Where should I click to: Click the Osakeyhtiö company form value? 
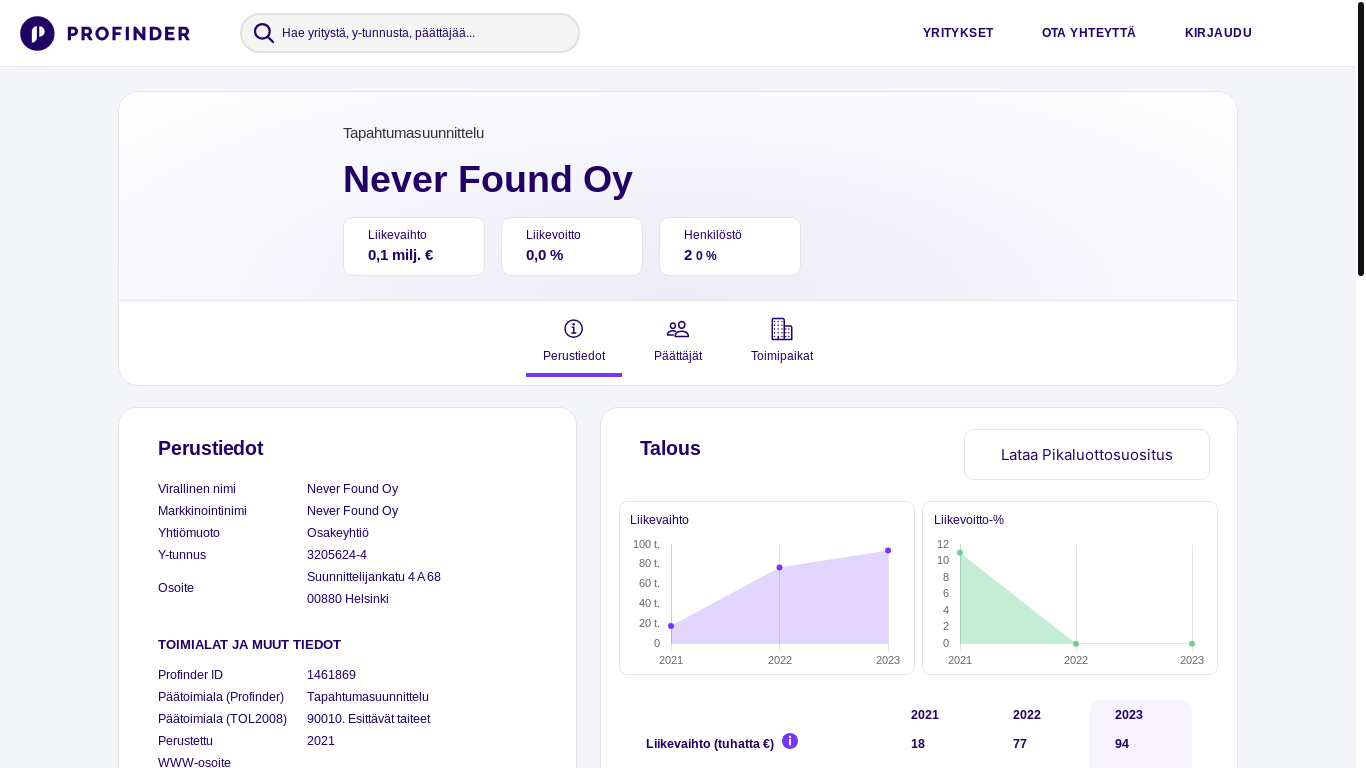pyautogui.click(x=338, y=533)
